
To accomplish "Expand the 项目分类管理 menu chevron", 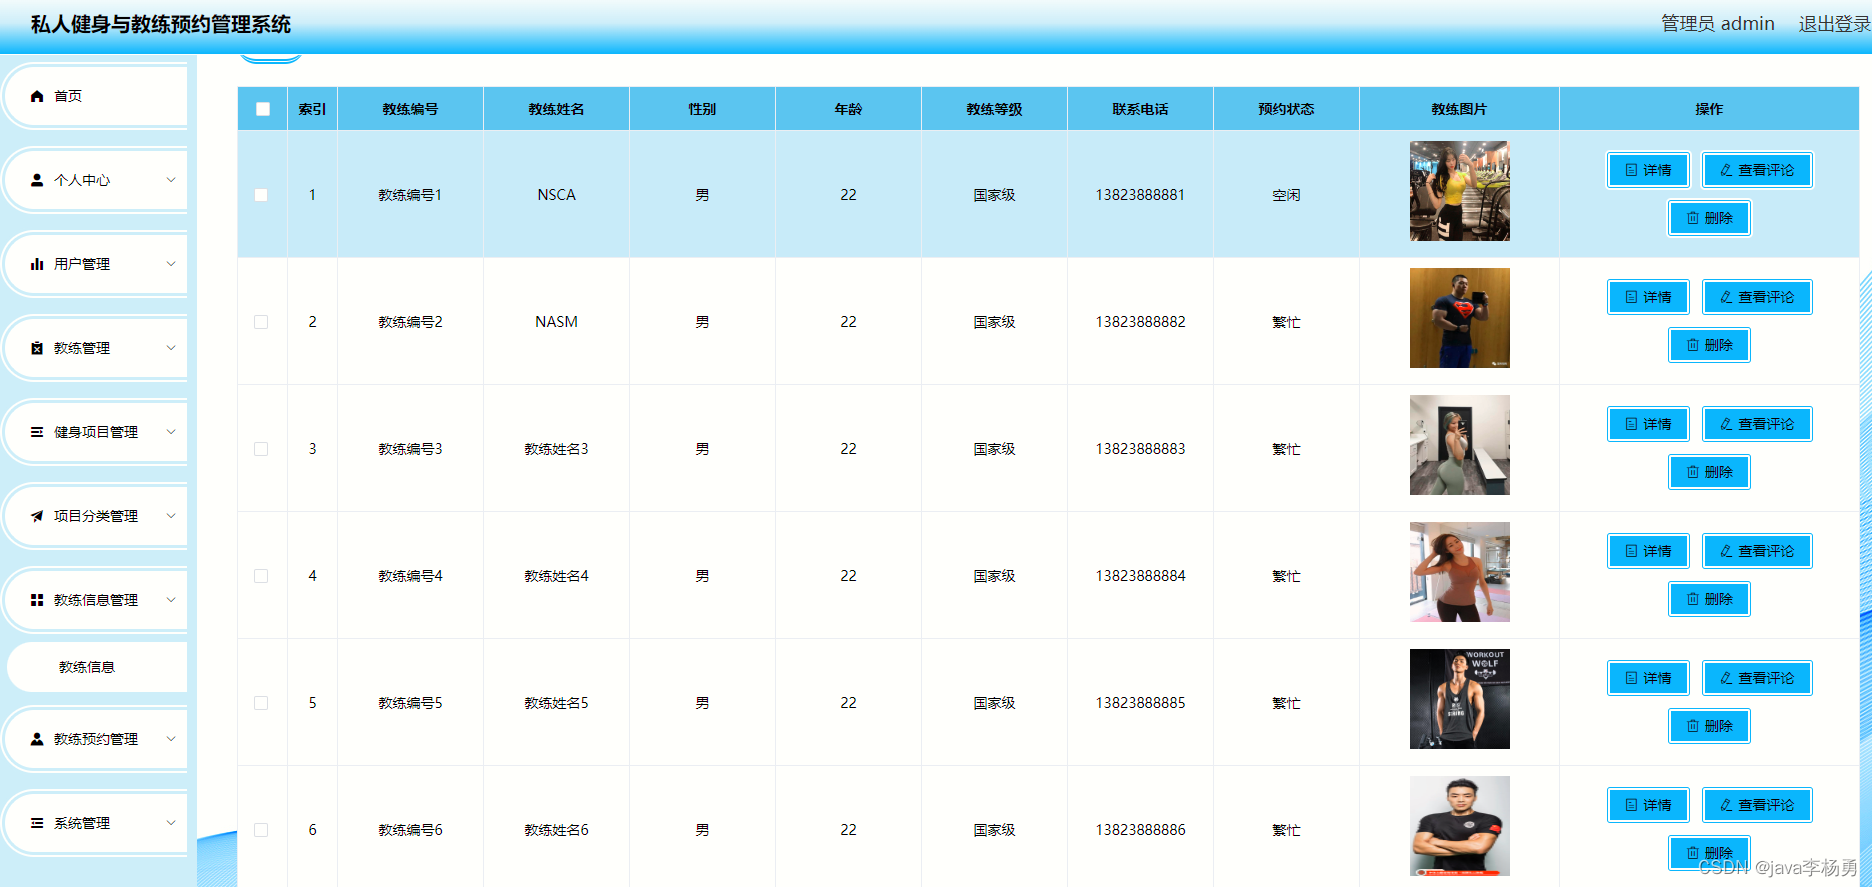I will (171, 516).
